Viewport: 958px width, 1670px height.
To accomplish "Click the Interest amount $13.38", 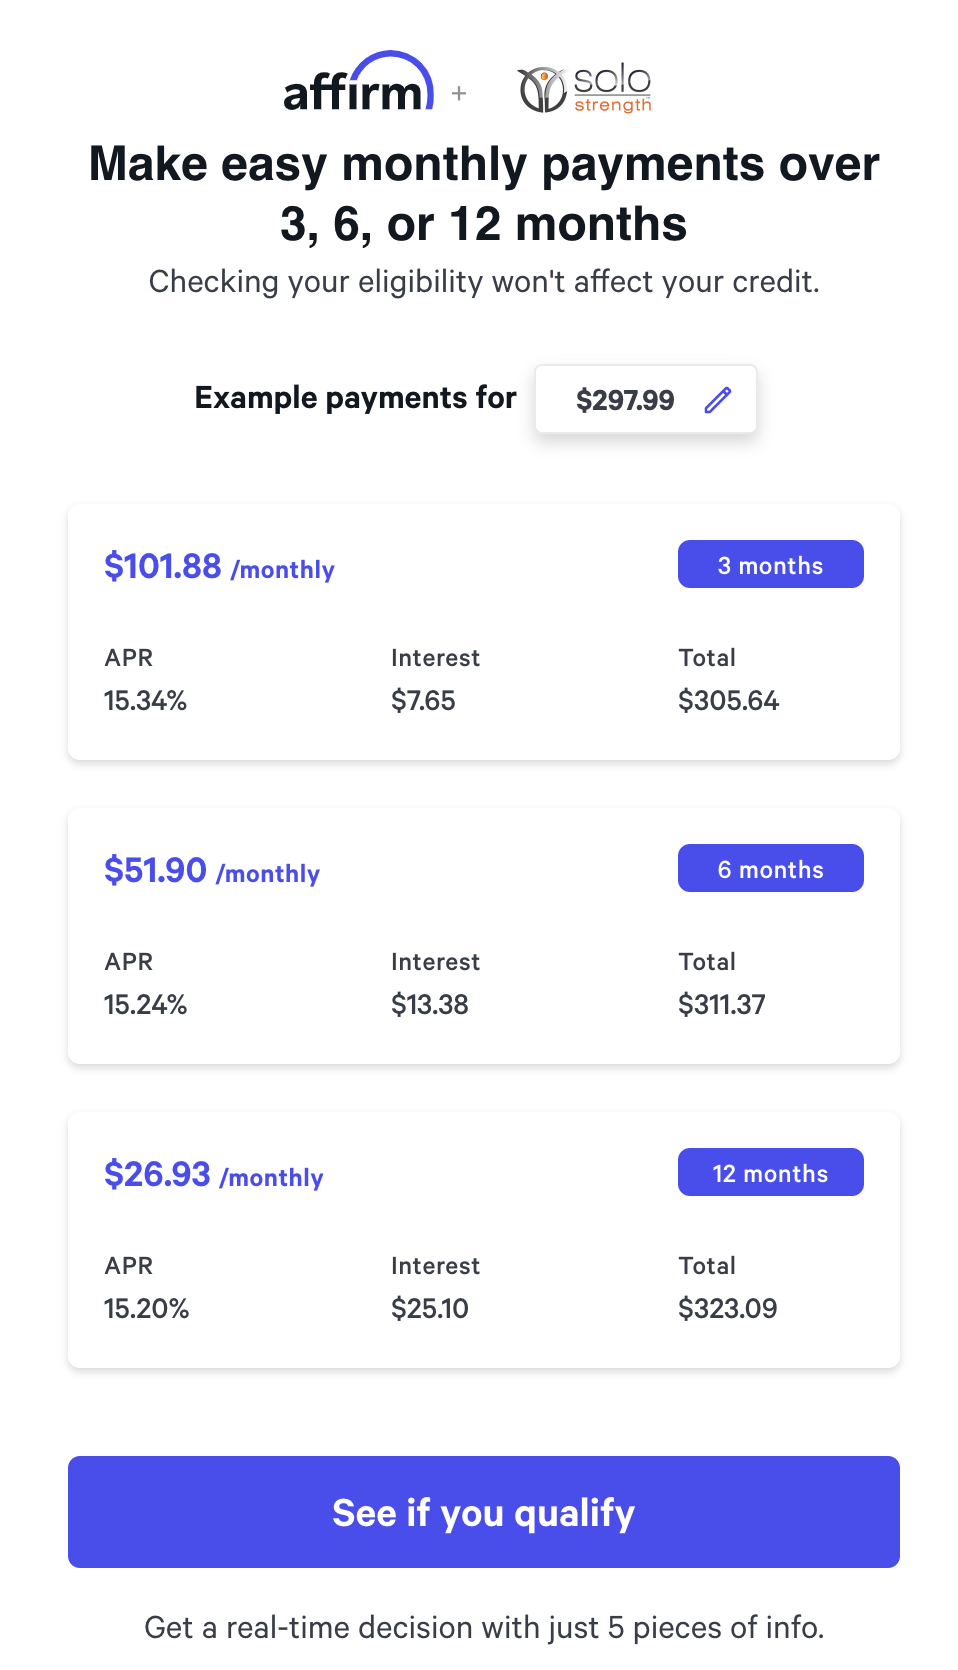I will [x=430, y=1005].
